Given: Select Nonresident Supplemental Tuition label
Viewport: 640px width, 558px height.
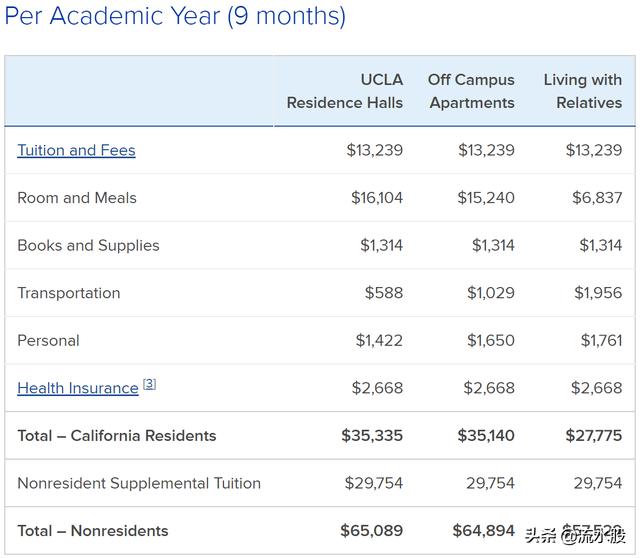Looking at the screenshot, I should (x=139, y=483).
